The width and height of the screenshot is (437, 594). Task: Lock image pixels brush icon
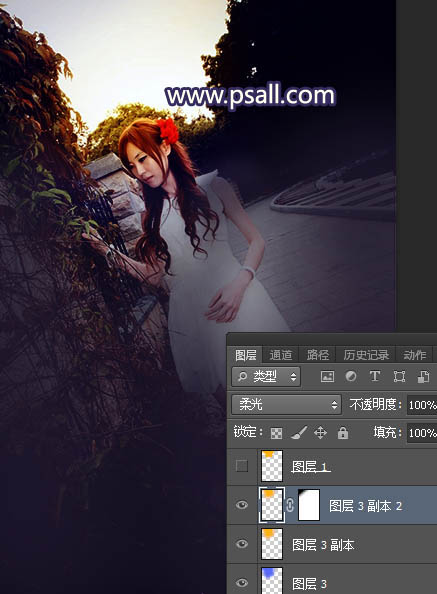(x=299, y=433)
